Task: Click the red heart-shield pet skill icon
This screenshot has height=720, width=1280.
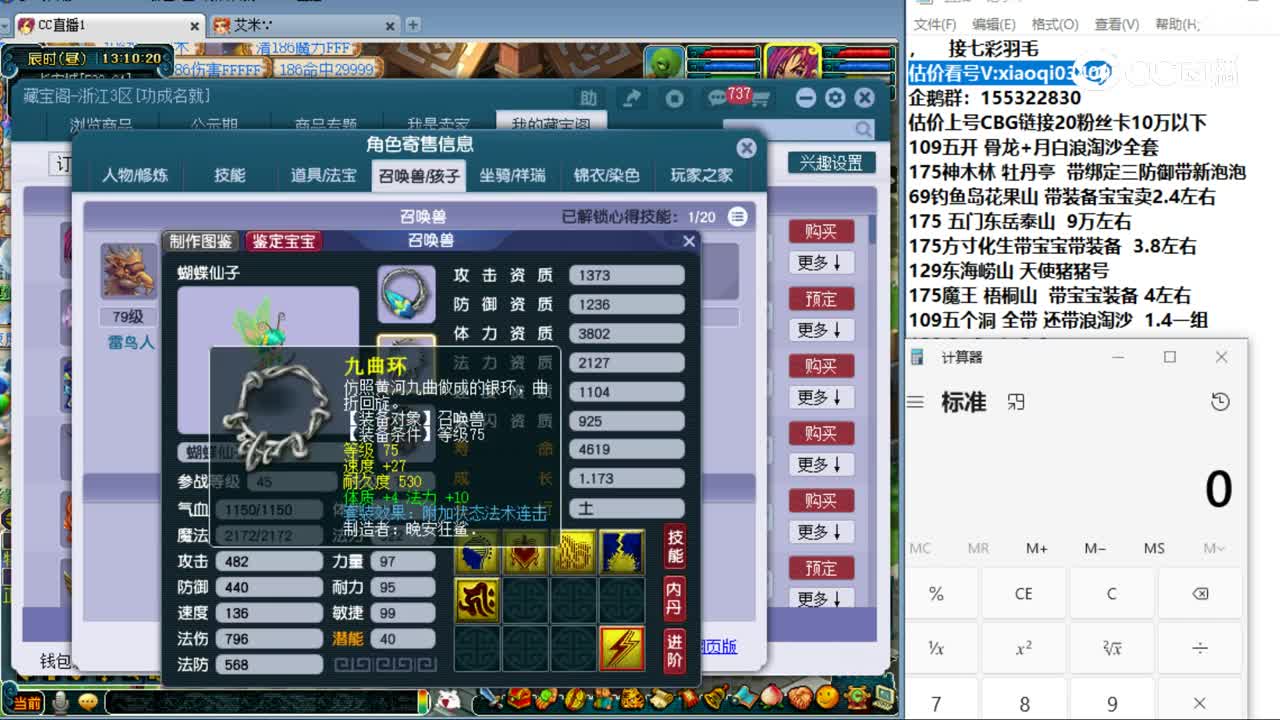Action: tap(523, 554)
